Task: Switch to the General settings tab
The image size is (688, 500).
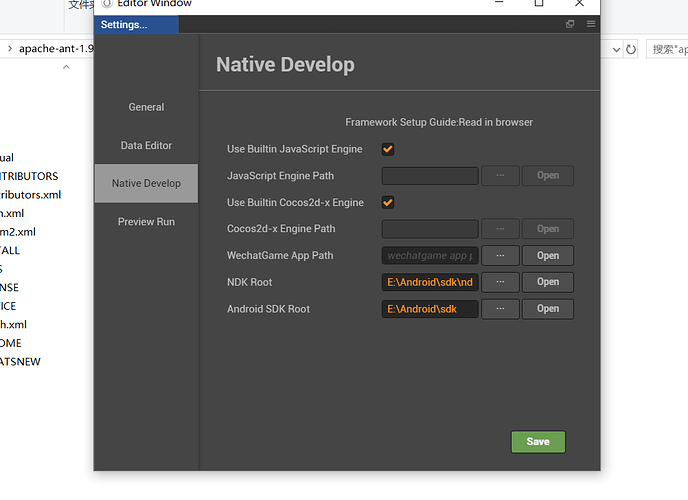Action: [146, 107]
